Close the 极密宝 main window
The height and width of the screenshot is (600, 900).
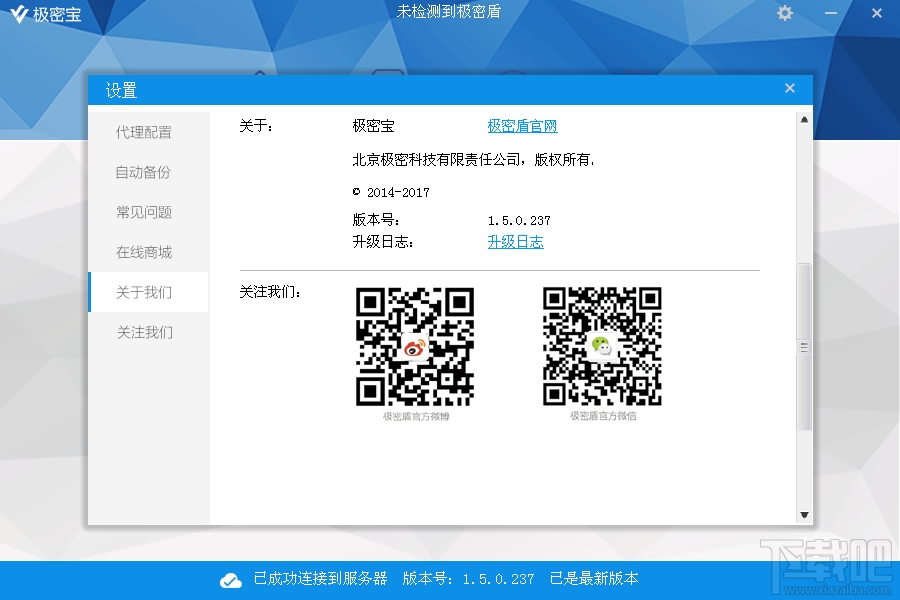[x=876, y=13]
